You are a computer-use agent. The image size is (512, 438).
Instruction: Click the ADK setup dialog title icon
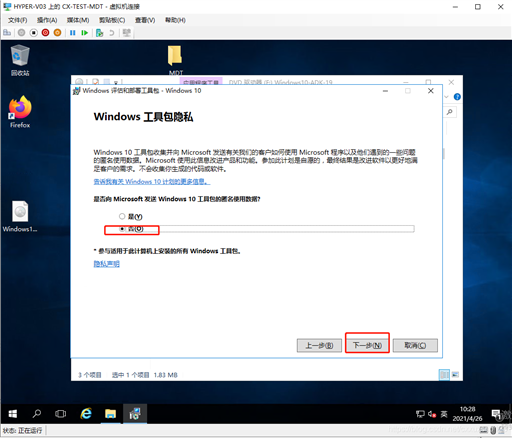pos(77,91)
